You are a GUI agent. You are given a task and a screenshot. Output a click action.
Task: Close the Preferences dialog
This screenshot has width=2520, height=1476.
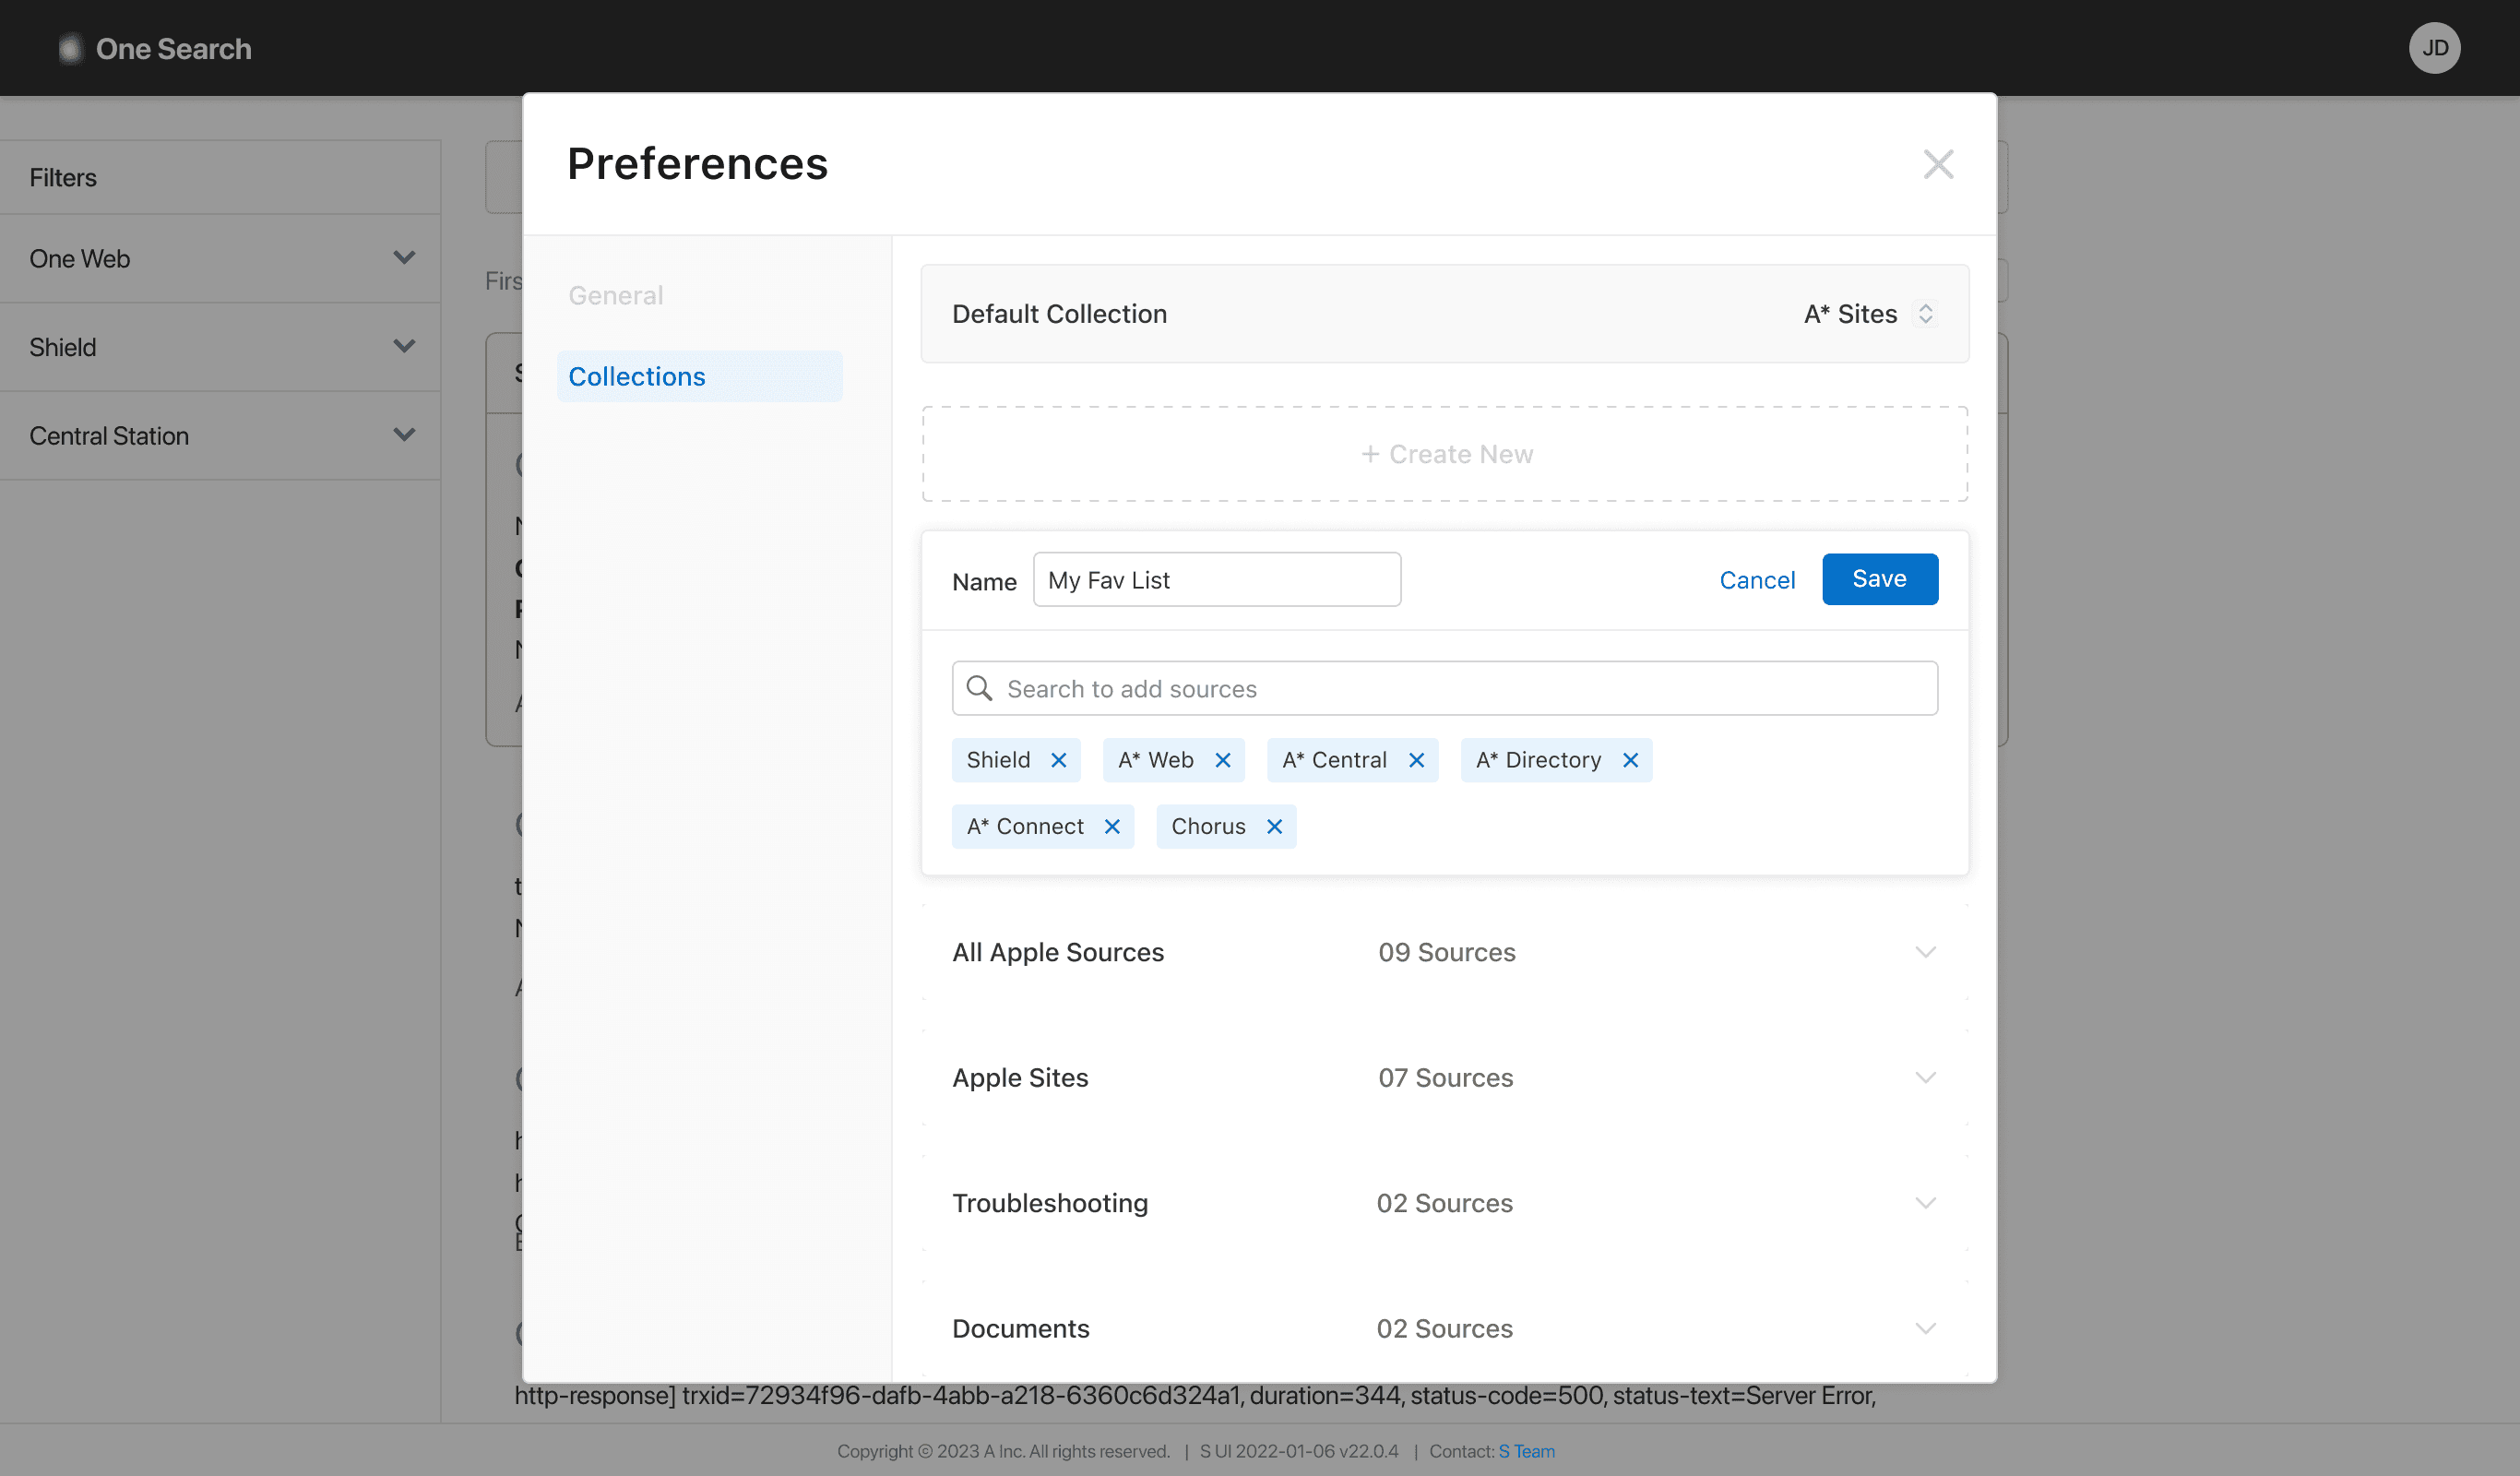click(x=1937, y=164)
